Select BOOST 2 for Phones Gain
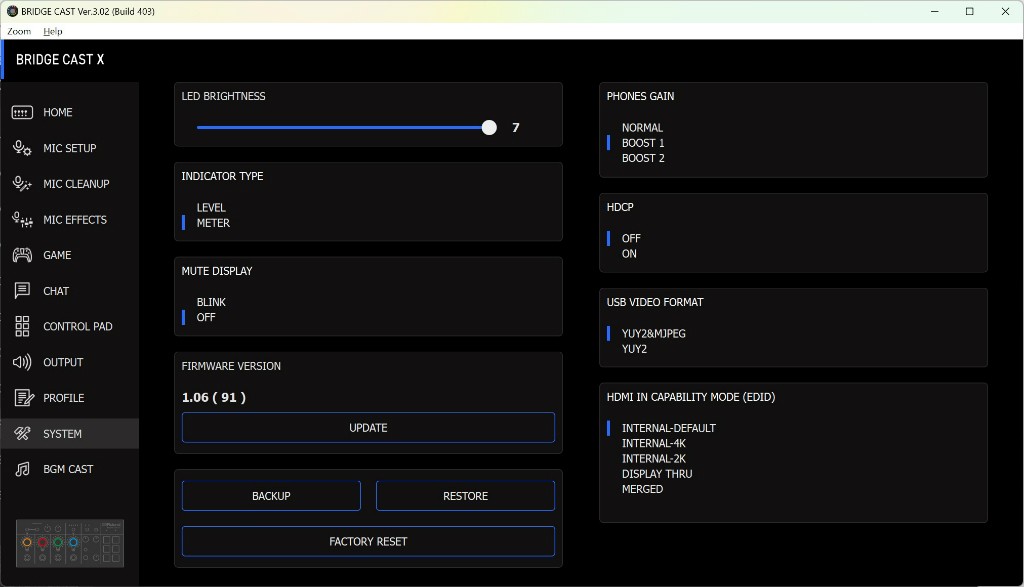Screen dimensions: 1024x587 643,158
